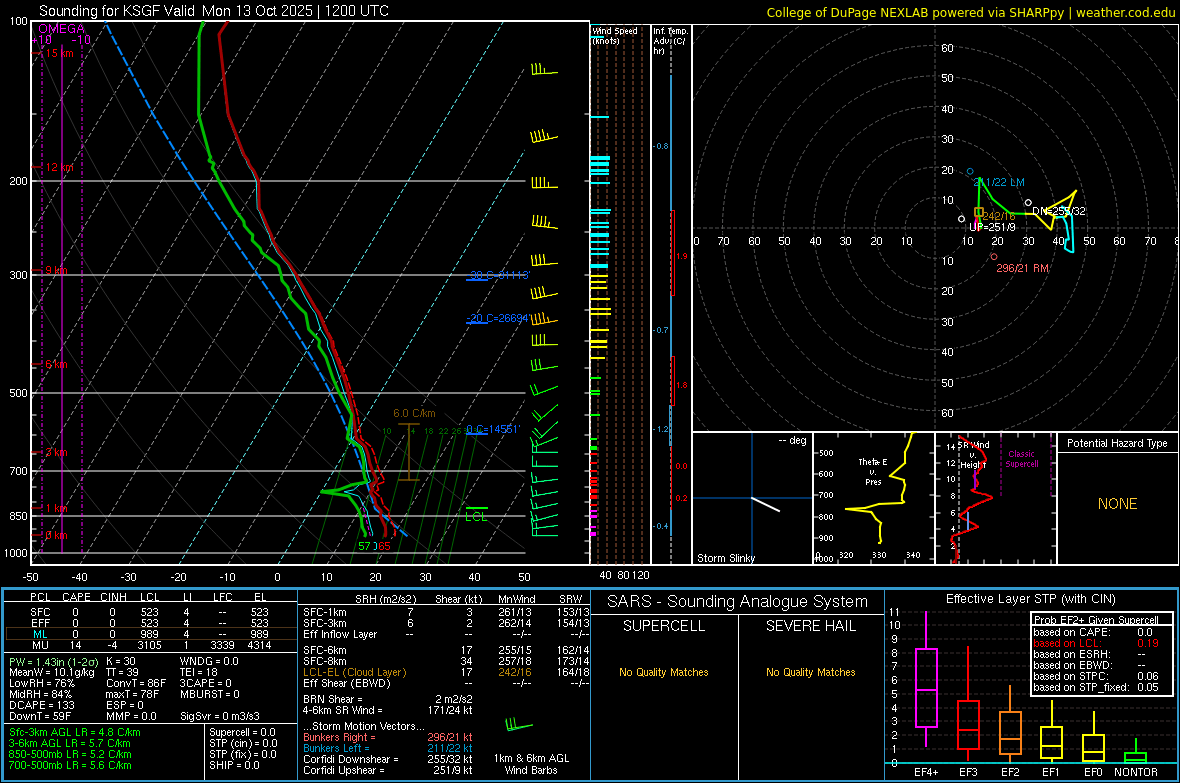Click No Quality Matches under SUPERCELL

click(x=664, y=672)
